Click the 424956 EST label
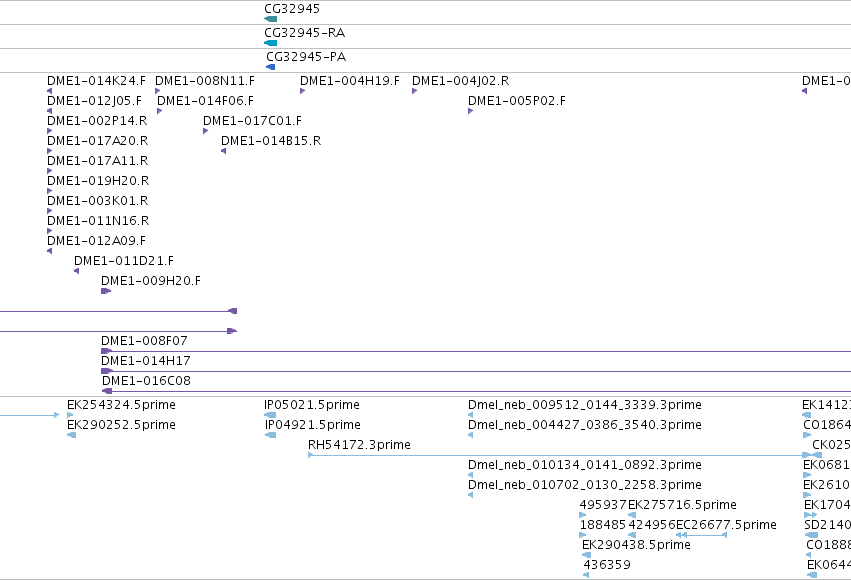 tap(651, 526)
